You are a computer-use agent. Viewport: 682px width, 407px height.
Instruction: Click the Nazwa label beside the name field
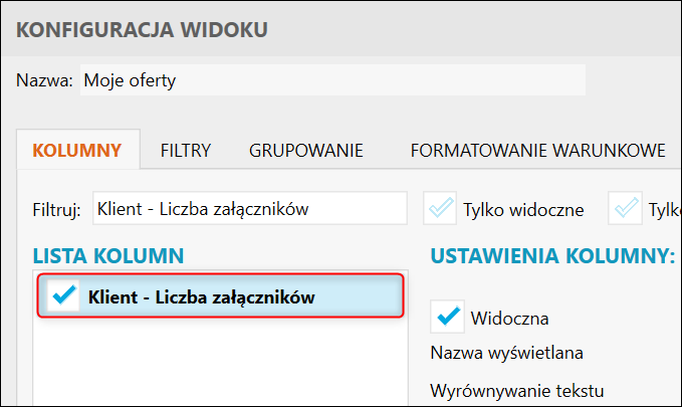pos(44,80)
